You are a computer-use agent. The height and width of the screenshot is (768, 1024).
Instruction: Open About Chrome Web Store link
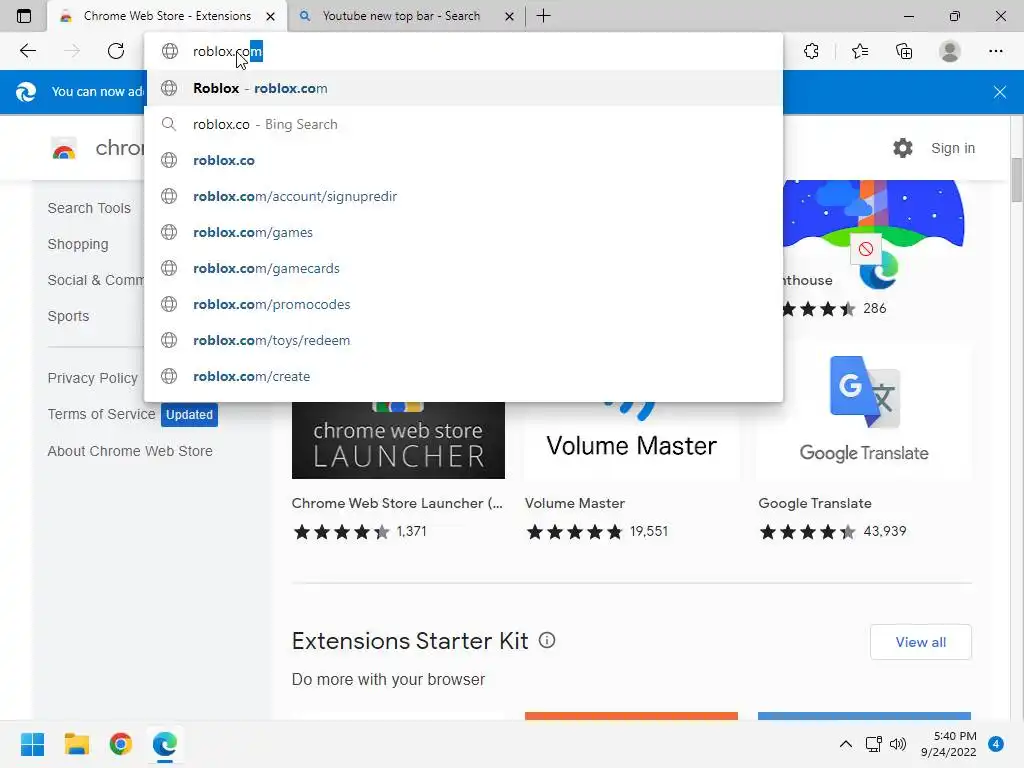pos(130,451)
